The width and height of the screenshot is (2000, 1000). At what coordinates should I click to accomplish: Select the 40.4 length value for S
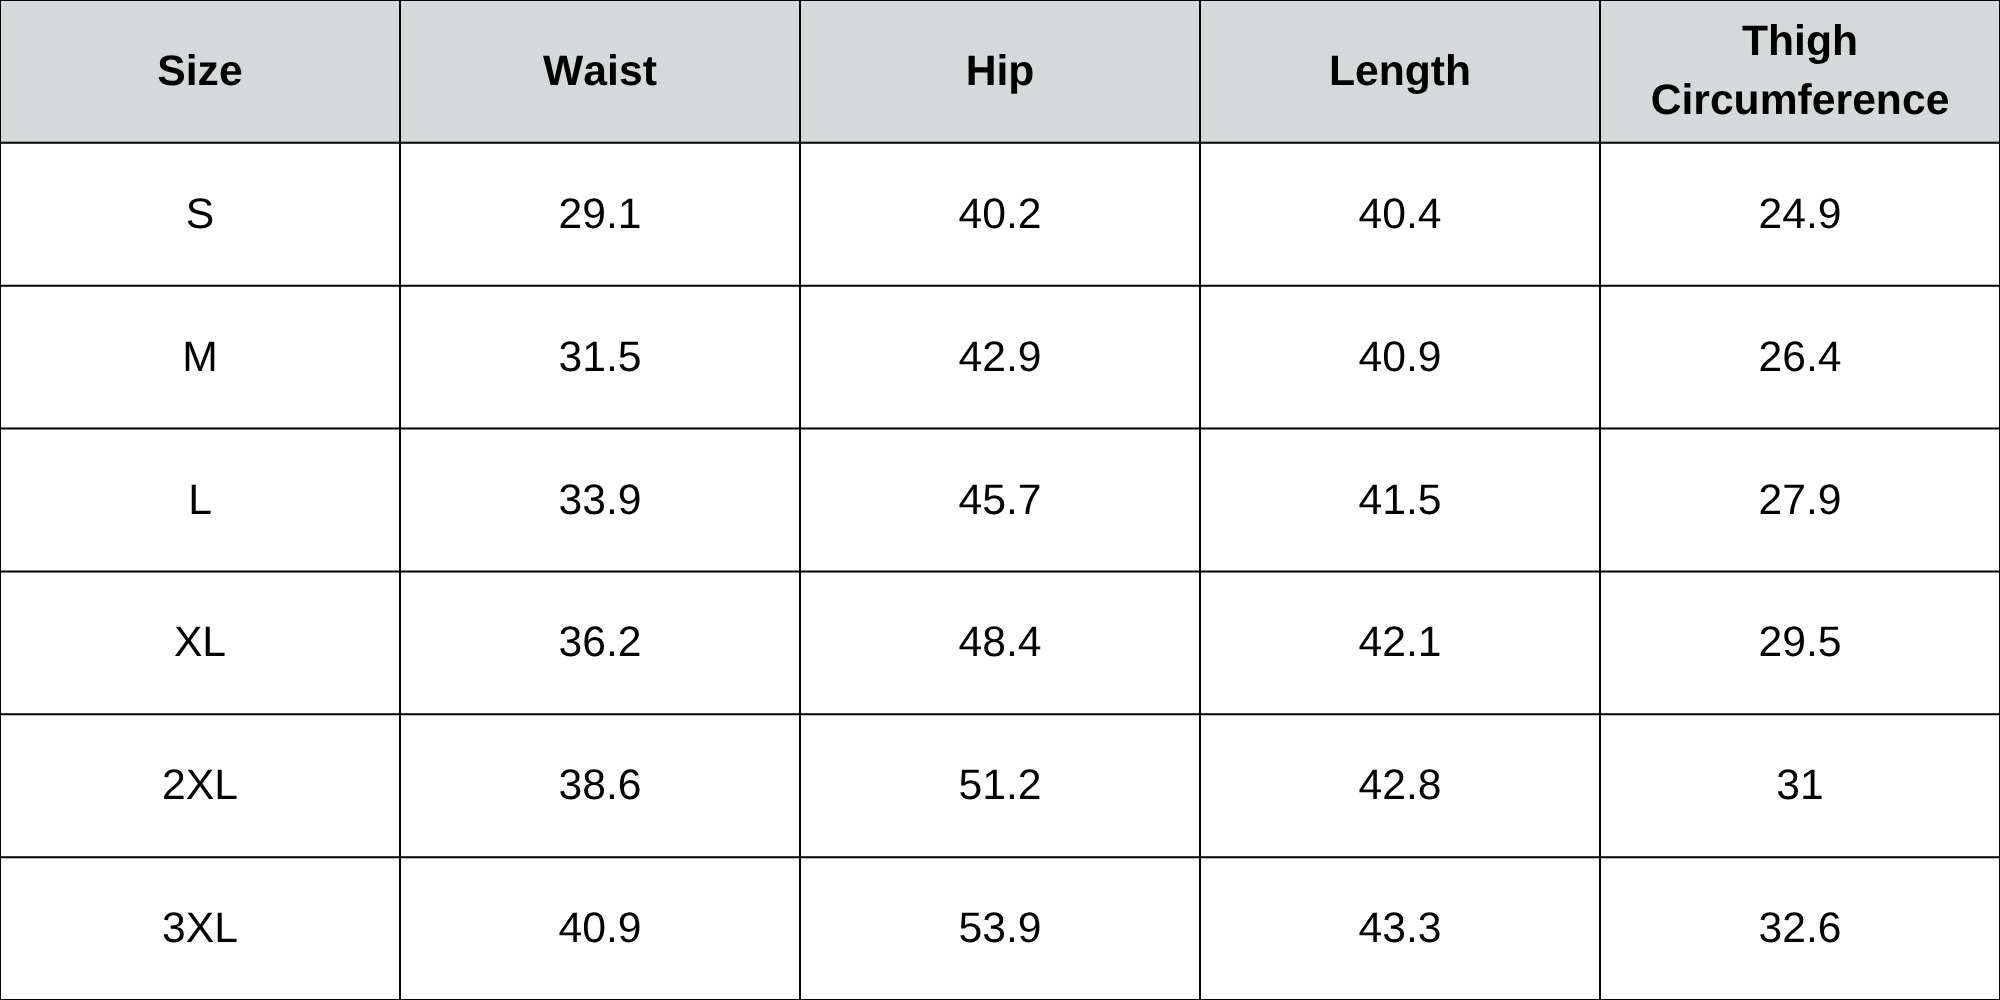1400,214
